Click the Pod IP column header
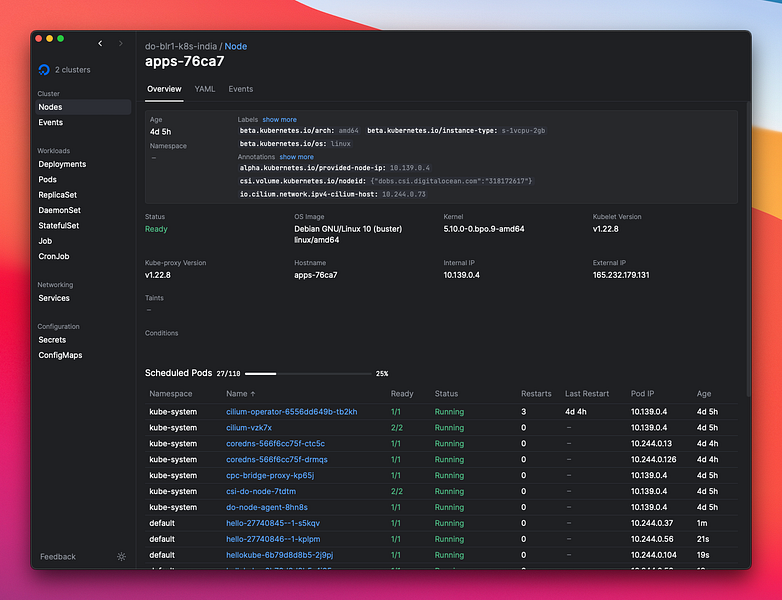The image size is (782, 600). point(642,394)
